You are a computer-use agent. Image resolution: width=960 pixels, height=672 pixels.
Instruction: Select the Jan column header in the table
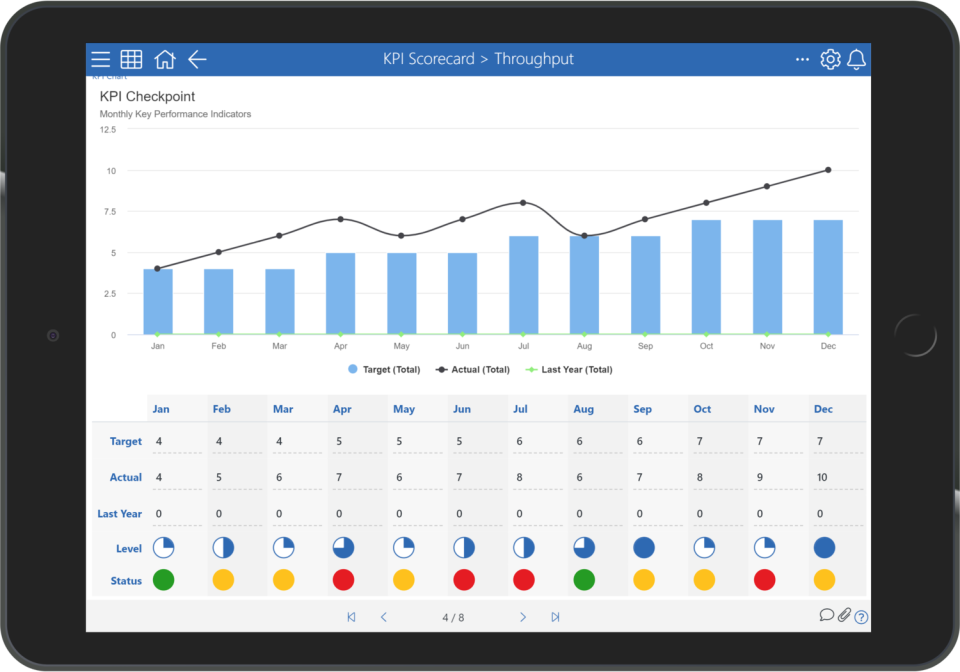(x=160, y=408)
